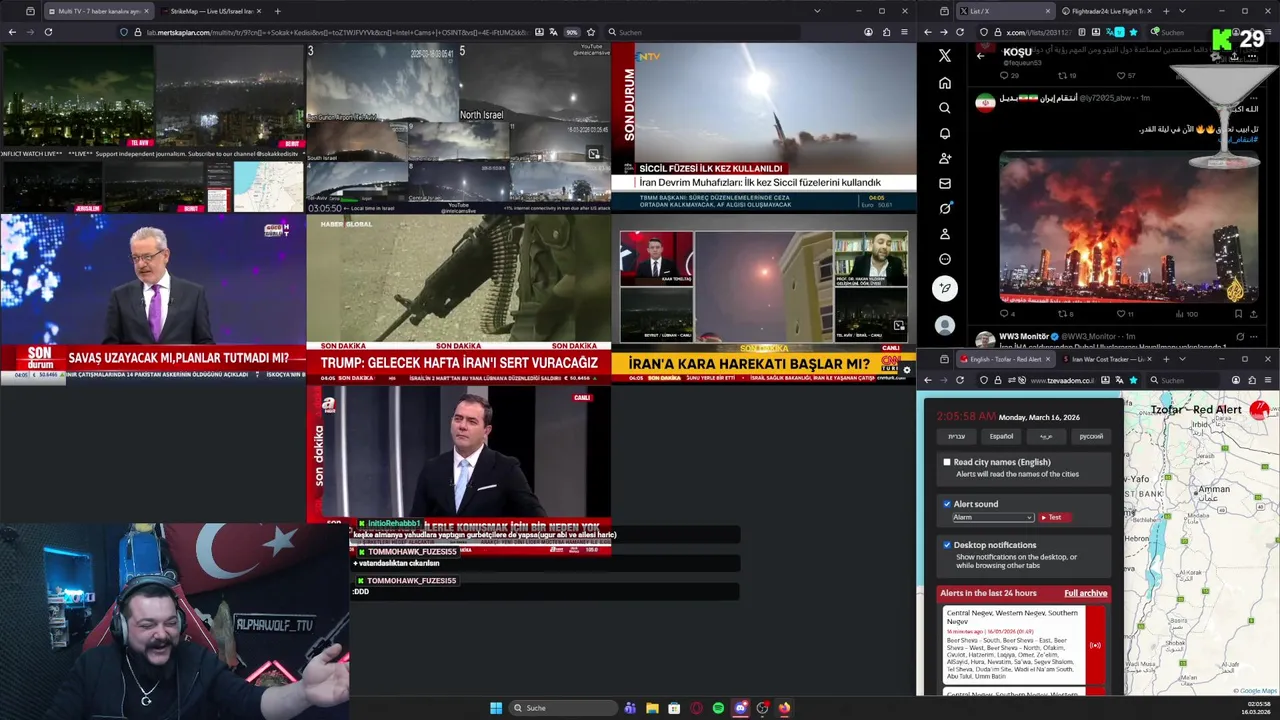Screen dimensions: 1280x720
Task: Switch to StrikeMap browser tab
Action: (210, 11)
